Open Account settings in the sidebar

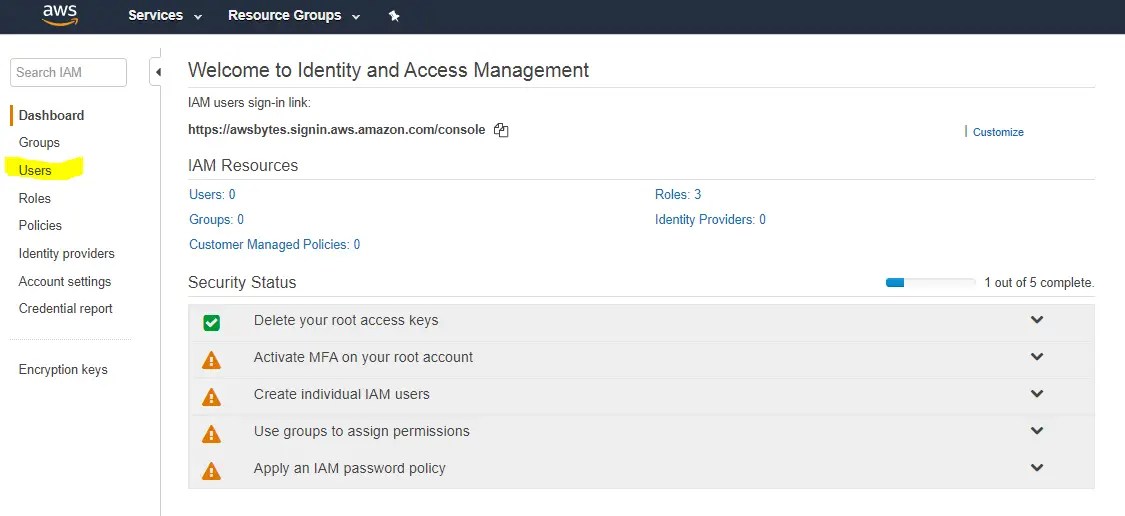click(x=65, y=281)
